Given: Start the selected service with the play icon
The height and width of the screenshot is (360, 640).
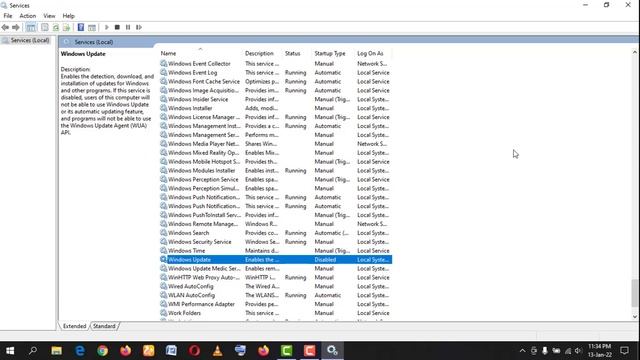Looking at the screenshot, I should pos(107,27).
